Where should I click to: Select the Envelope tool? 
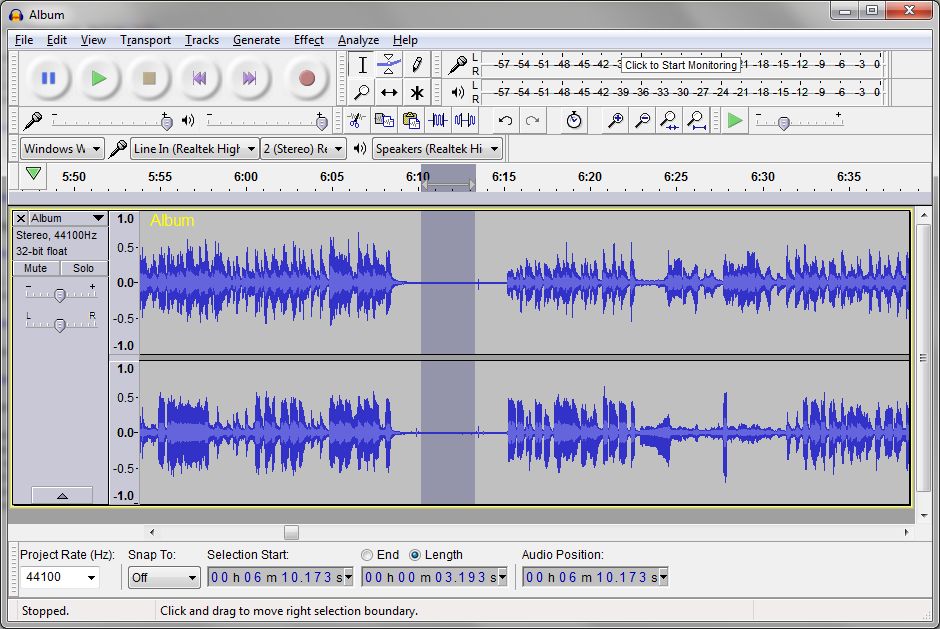(x=389, y=64)
